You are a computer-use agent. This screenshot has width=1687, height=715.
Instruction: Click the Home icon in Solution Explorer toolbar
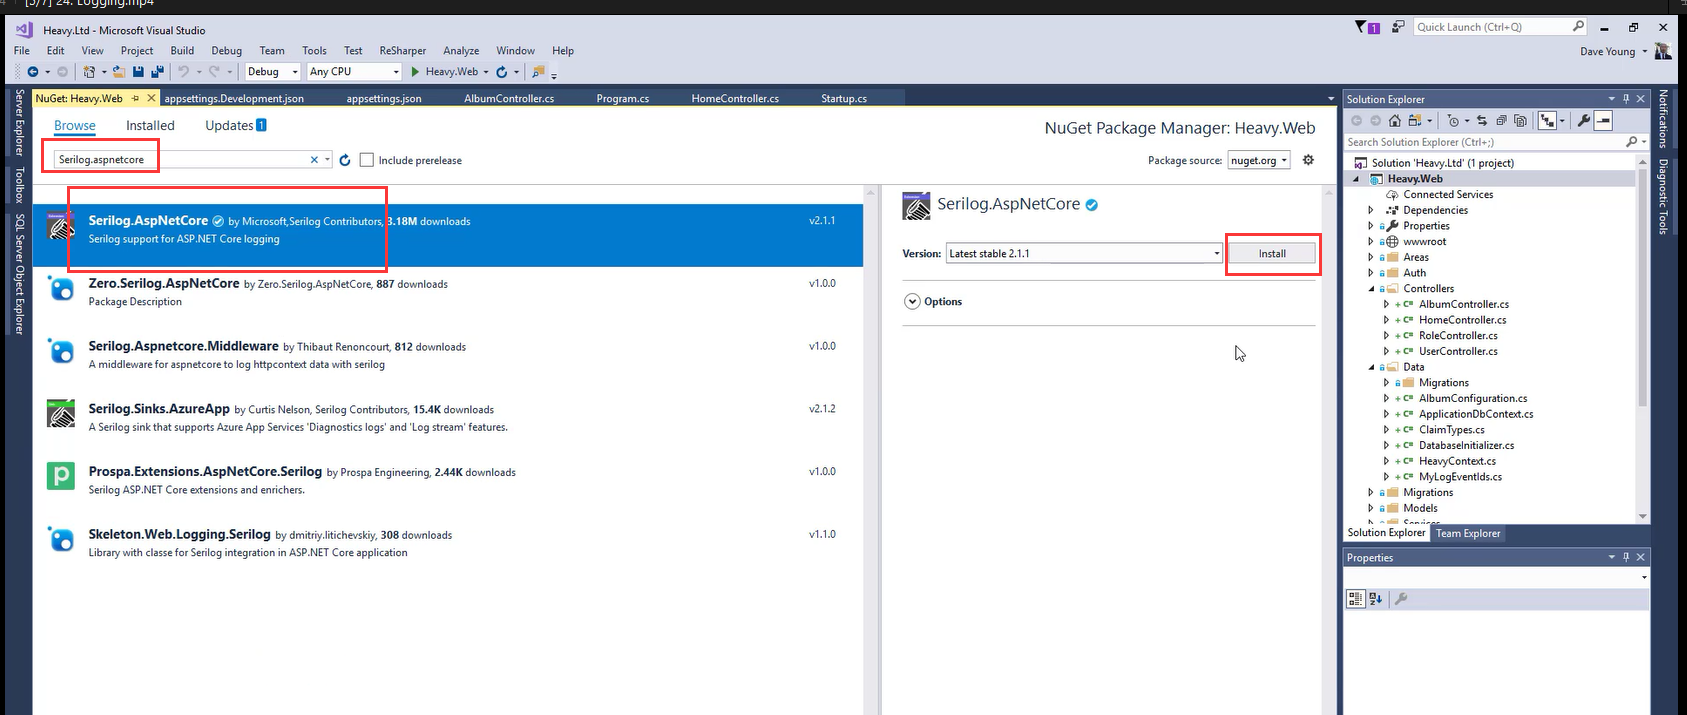[1395, 121]
